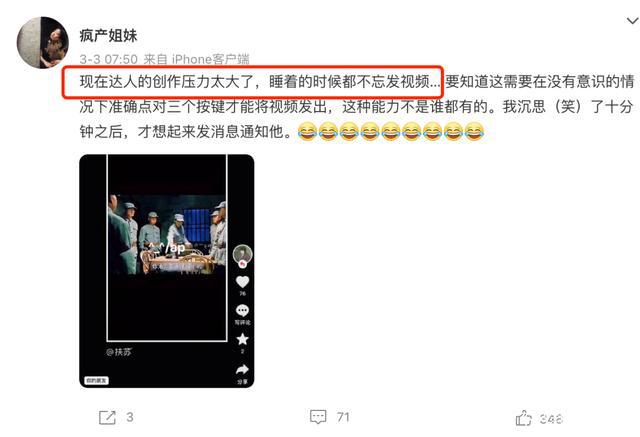
Task: Open the 疯产姐妹 profile avatar
Action: [x=43, y=42]
